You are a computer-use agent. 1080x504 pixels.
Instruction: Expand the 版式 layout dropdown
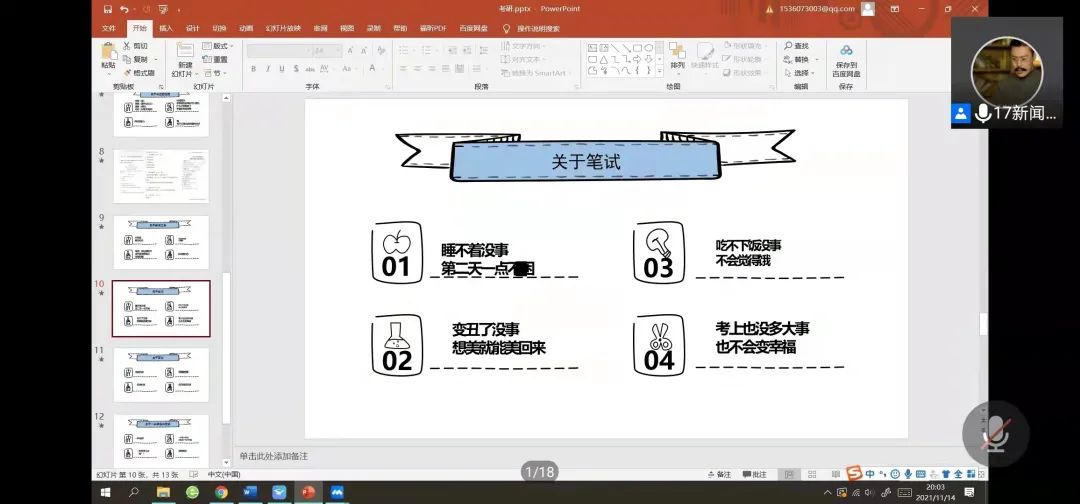(219, 45)
